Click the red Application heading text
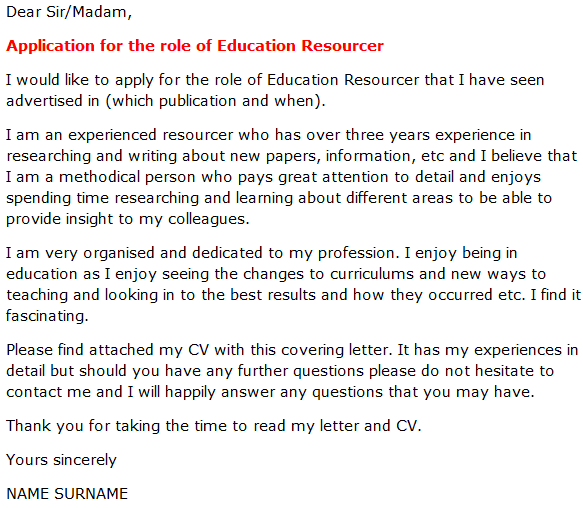This screenshot has height=508, width=583. pyautogui.click(x=195, y=46)
